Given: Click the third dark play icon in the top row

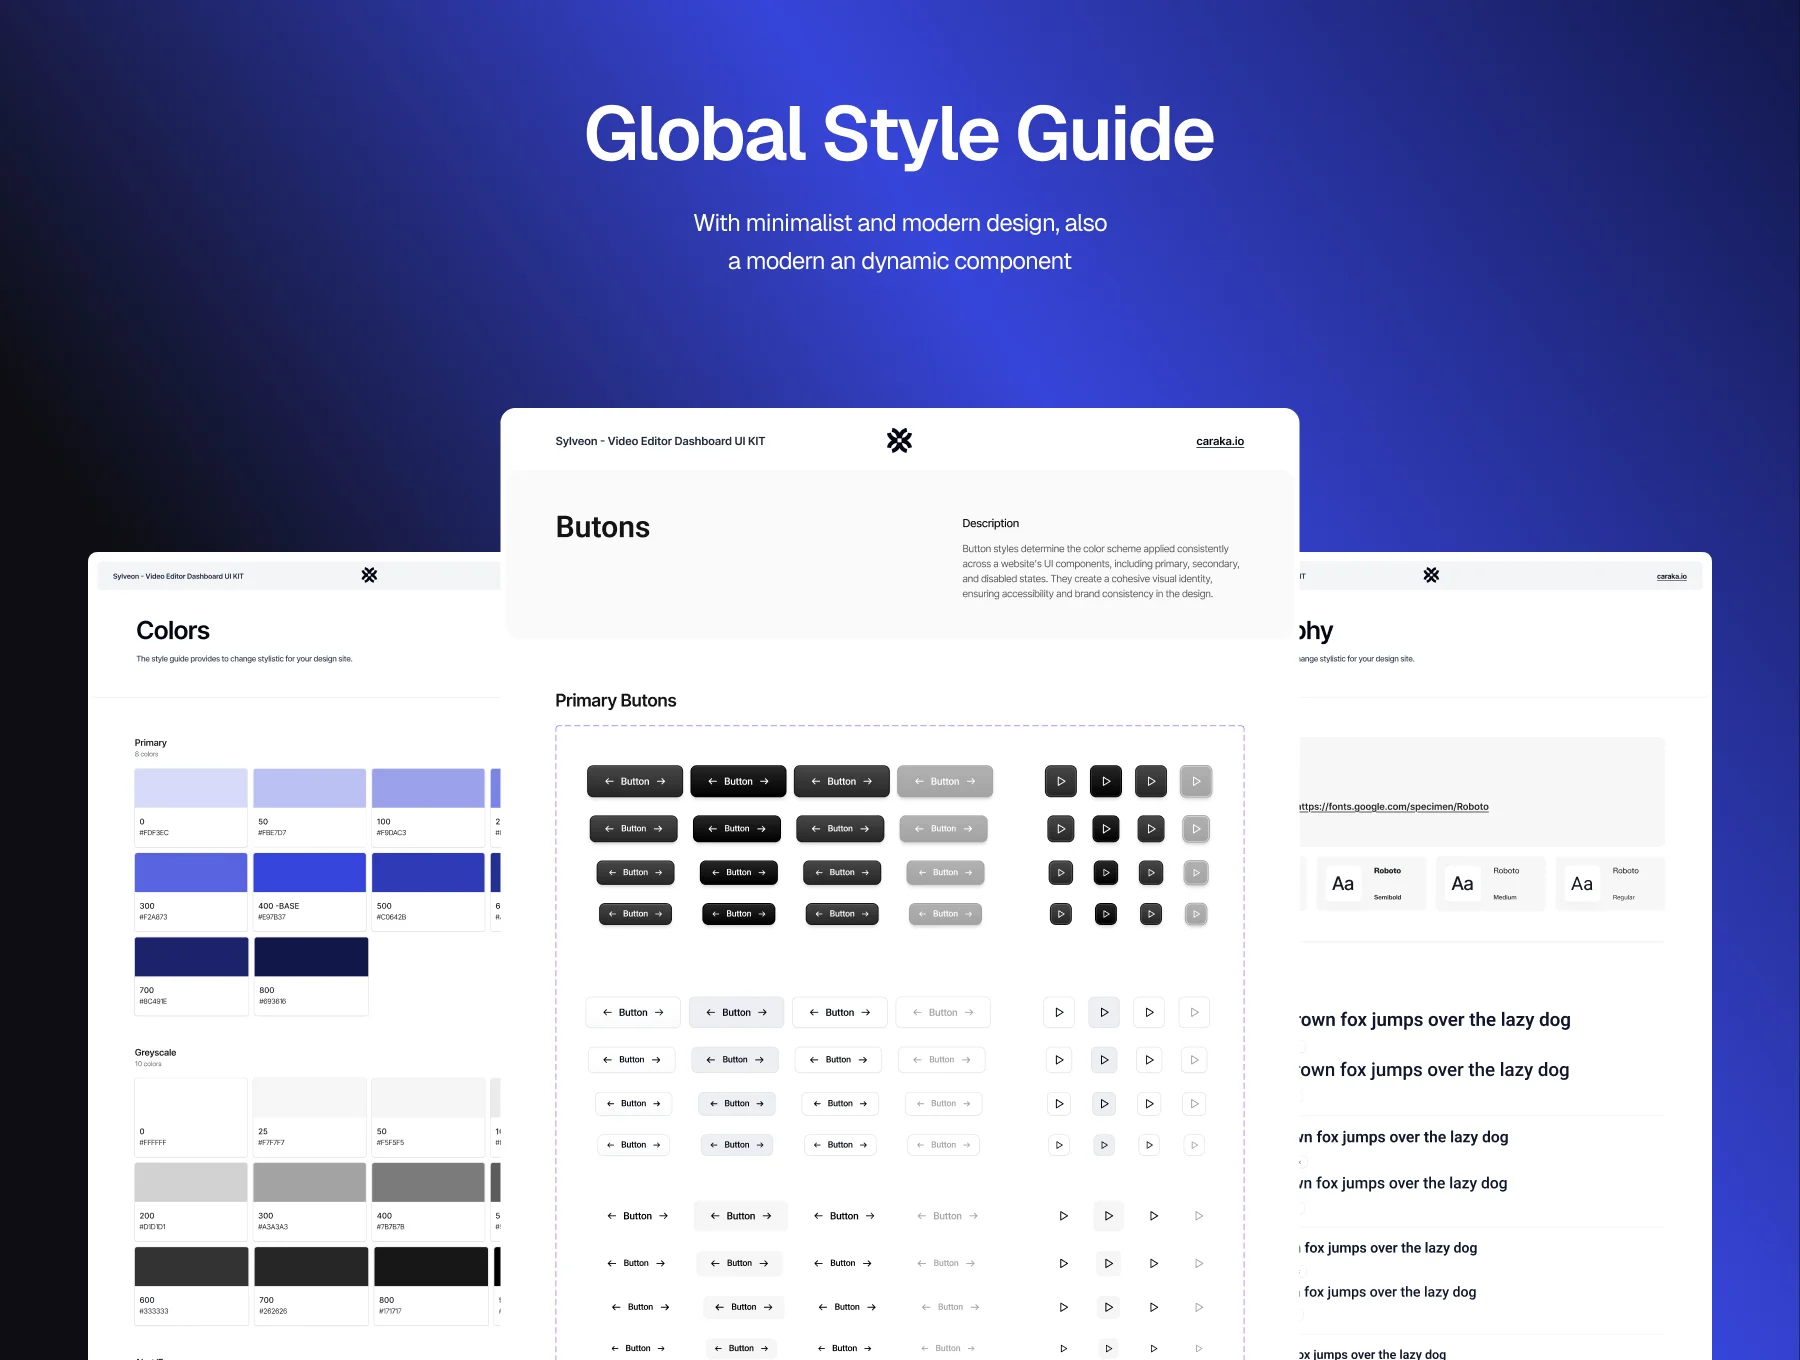Looking at the screenshot, I should (1151, 781).
